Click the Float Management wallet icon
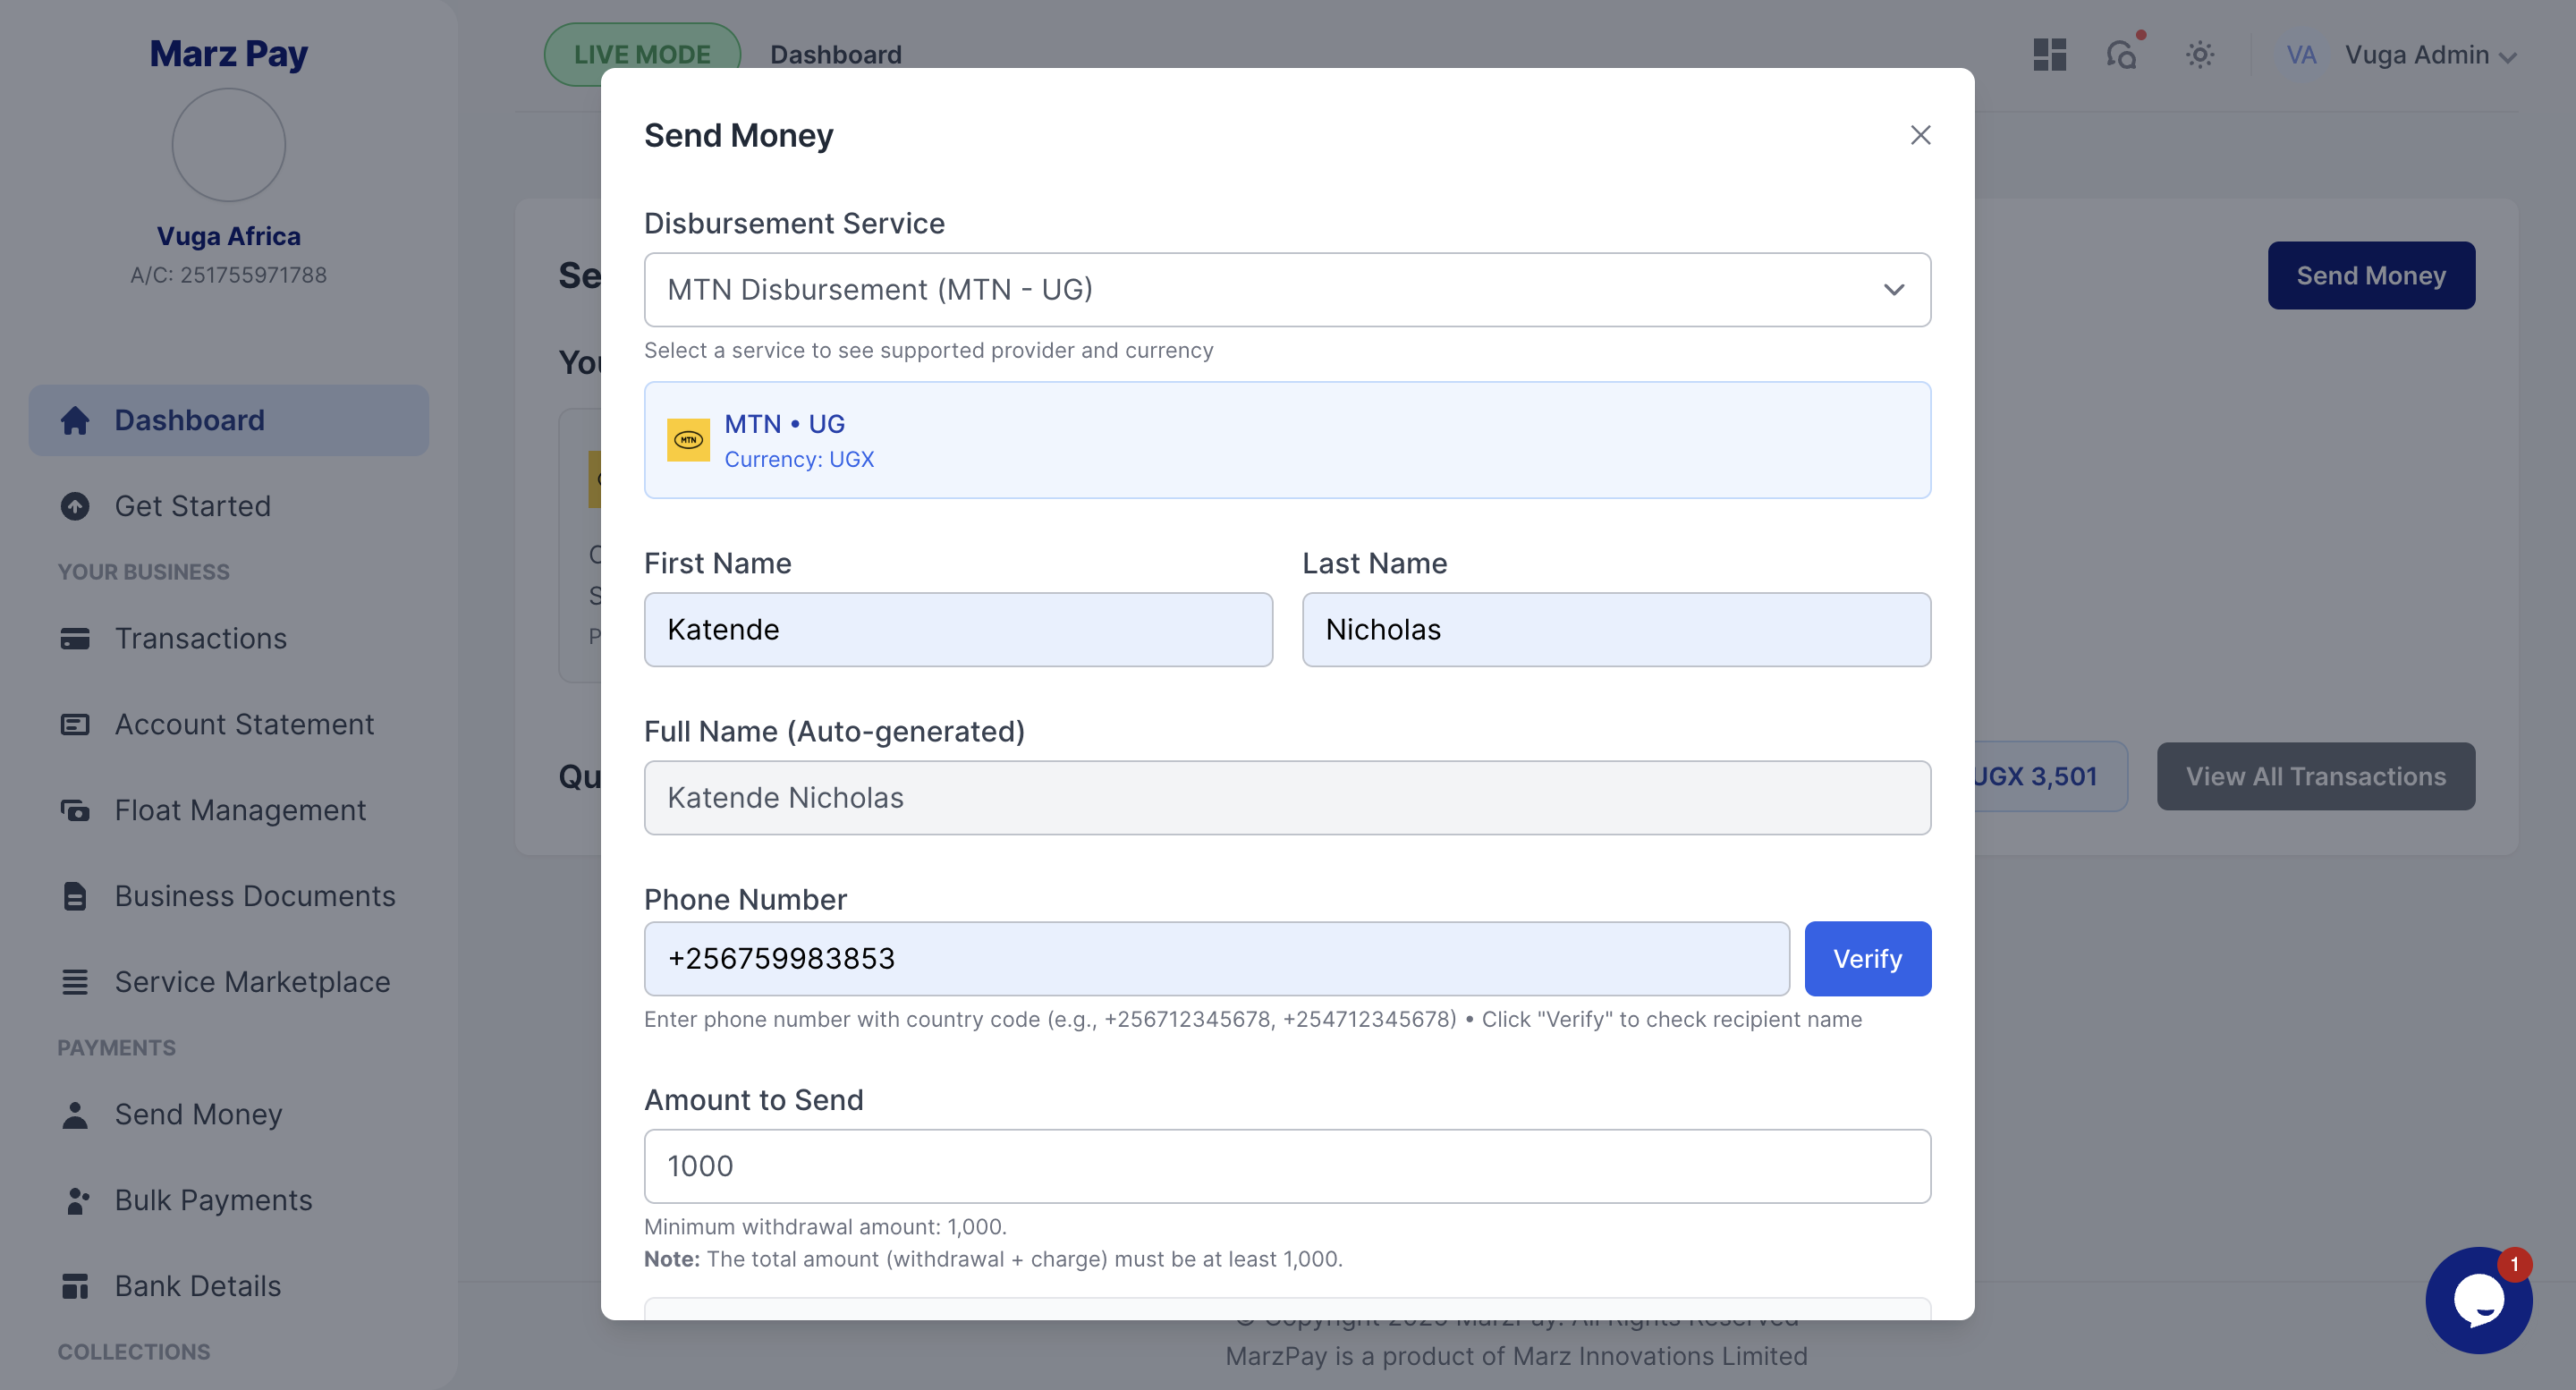The height and width of the screenshot is (1390, 2576). (x=75, y=810)
